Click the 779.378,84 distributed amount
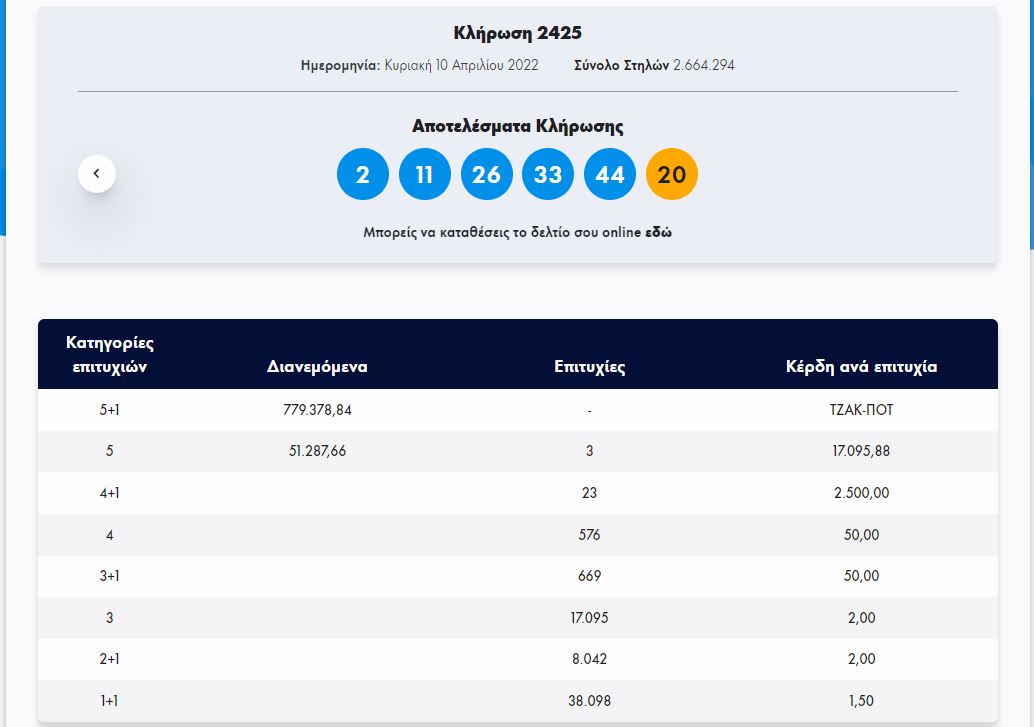Image resolution: width=1034 pixels, height=727 pixels. pos(317,409)
